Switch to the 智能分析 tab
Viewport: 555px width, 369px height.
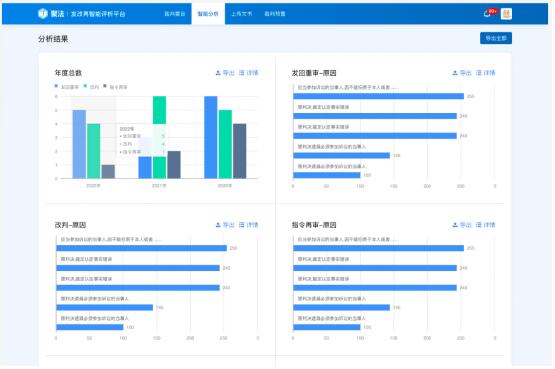(x=208, y=14)
